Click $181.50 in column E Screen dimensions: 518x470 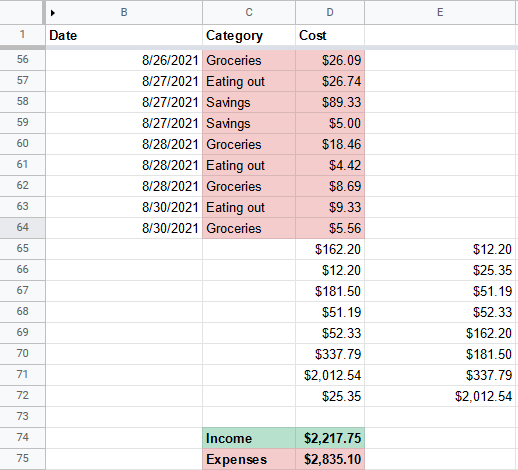(x=440, y=354)
